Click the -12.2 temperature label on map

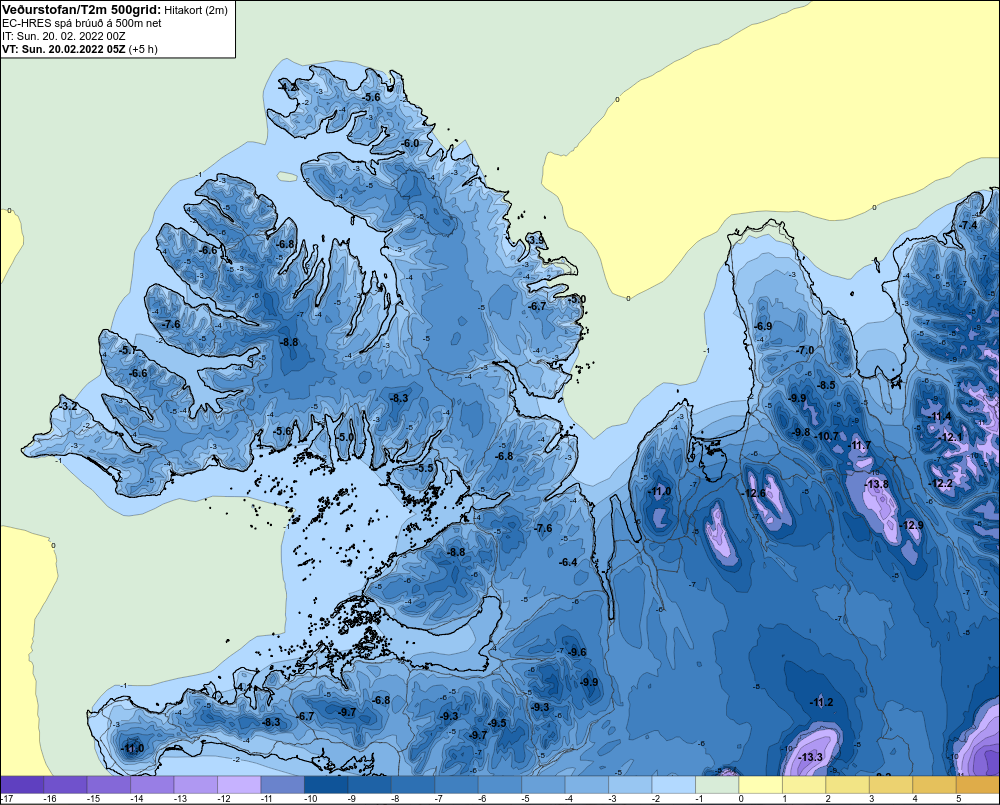coord(941,484)
